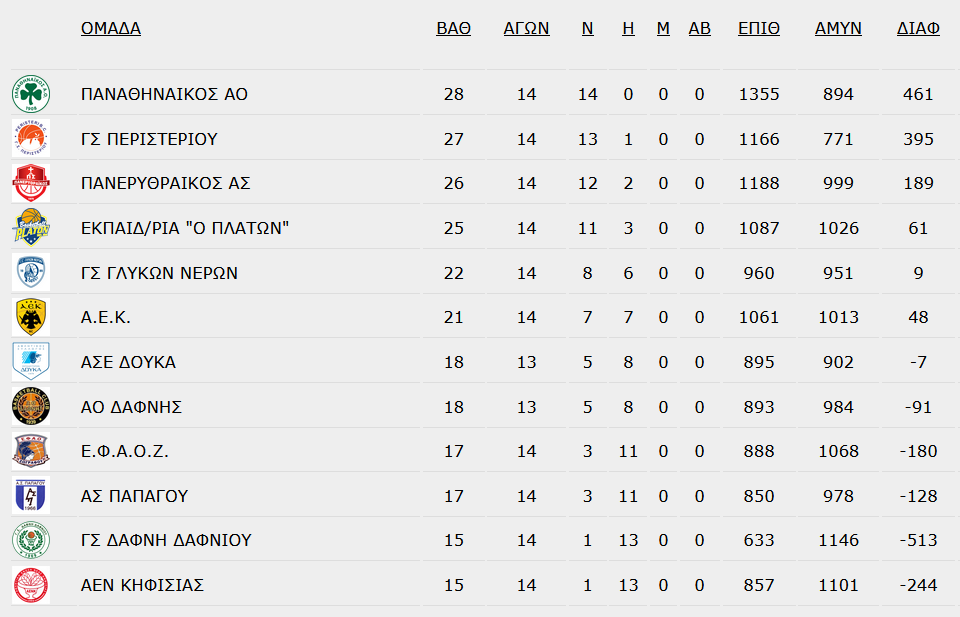Screen dimensions: 960x617
Task: Click the ΑΜΥΝ points conceded header
Action: click(x=838, y=28)
